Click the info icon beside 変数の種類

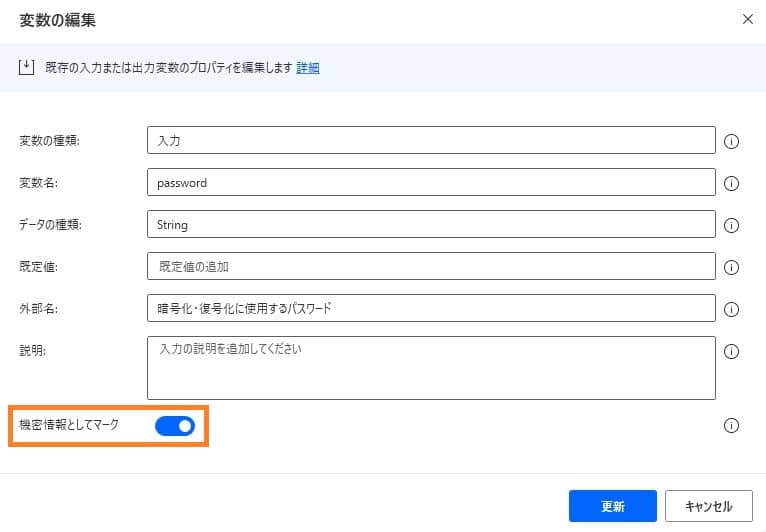[x=731, y=141]
